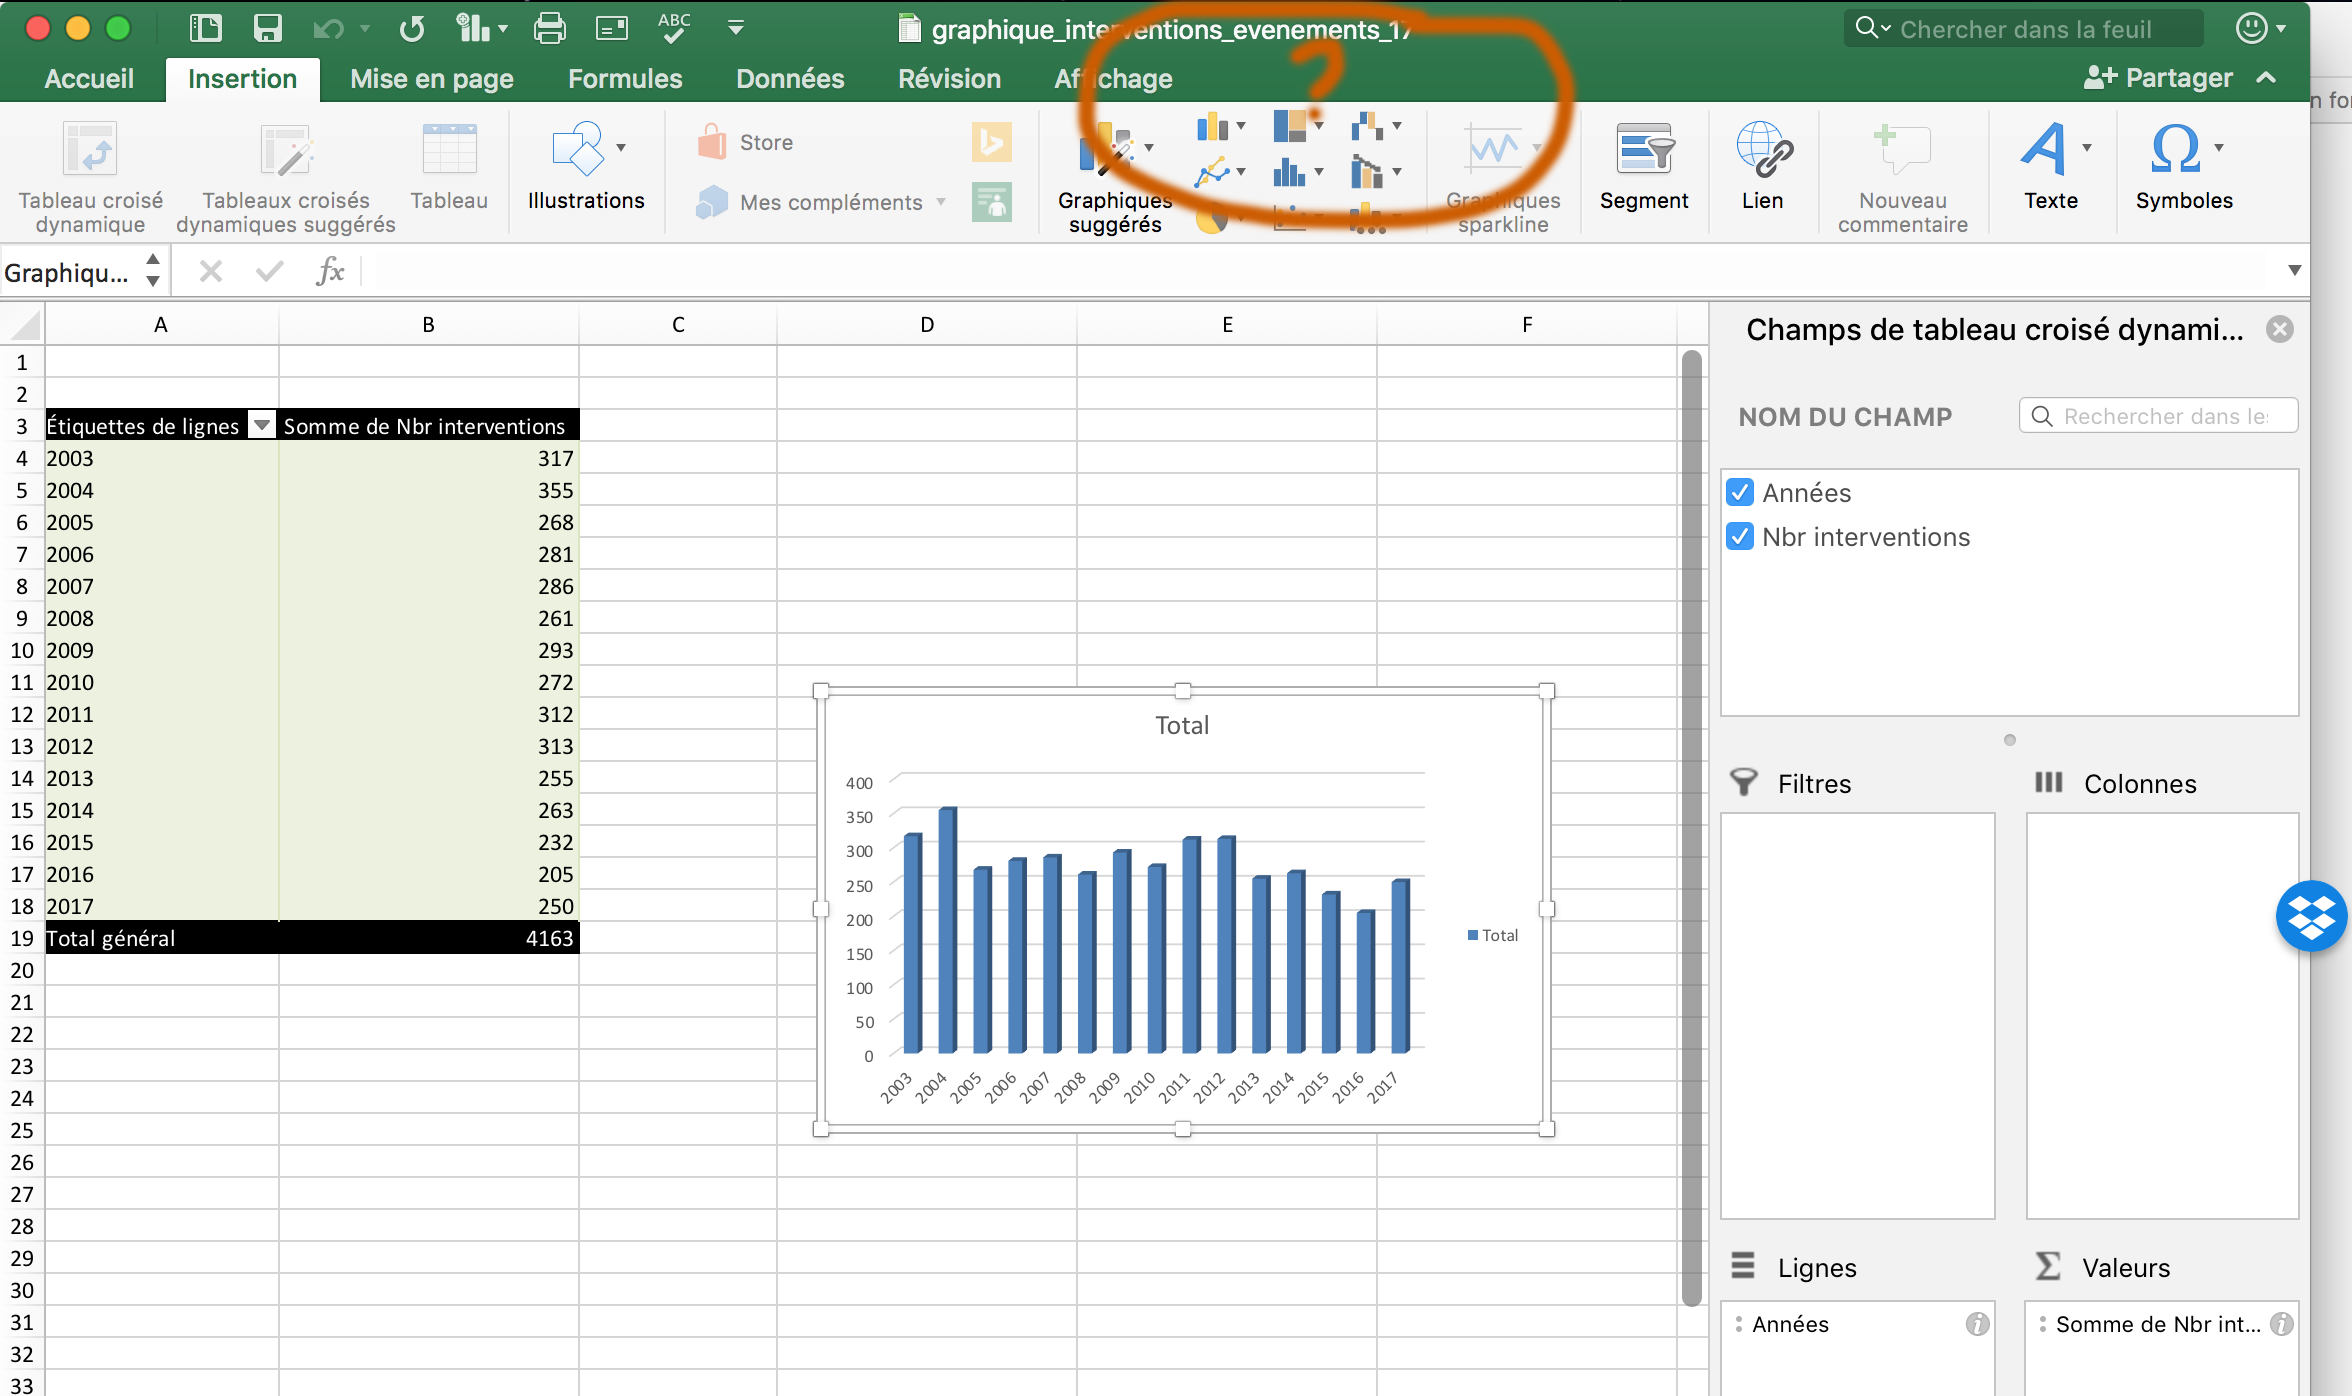Click the Tableau croisé dynamique icon

[x=90, y=150]
